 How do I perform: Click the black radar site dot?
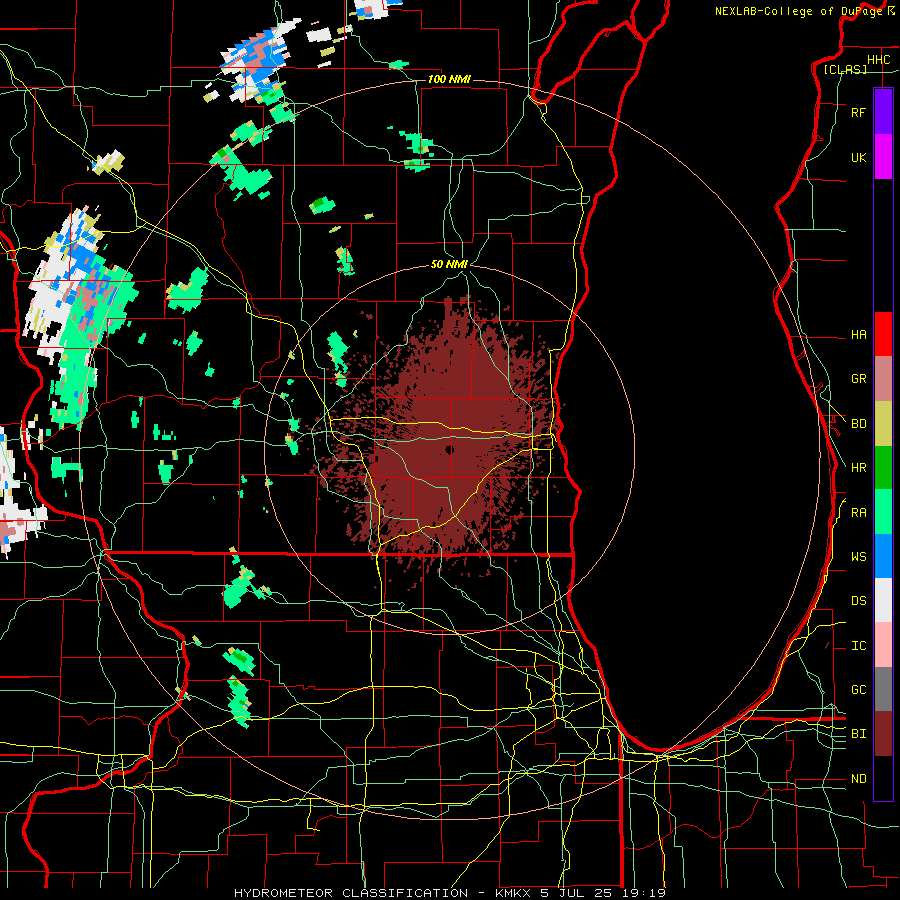[x=449, y=449]
